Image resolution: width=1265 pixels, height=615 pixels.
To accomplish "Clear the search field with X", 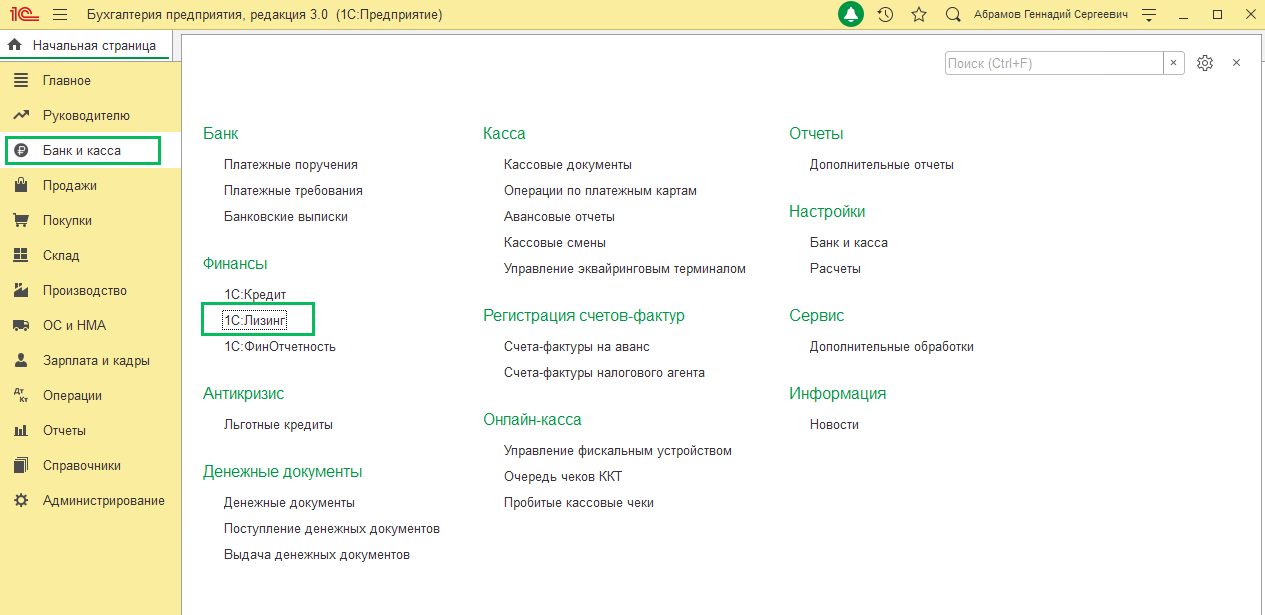I will pos(1174,63).
